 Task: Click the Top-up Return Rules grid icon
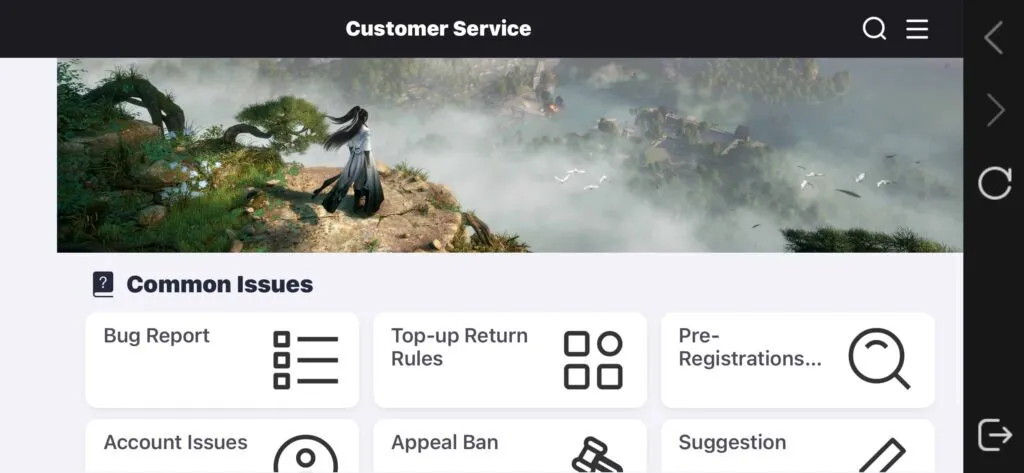tap(593, 360)
